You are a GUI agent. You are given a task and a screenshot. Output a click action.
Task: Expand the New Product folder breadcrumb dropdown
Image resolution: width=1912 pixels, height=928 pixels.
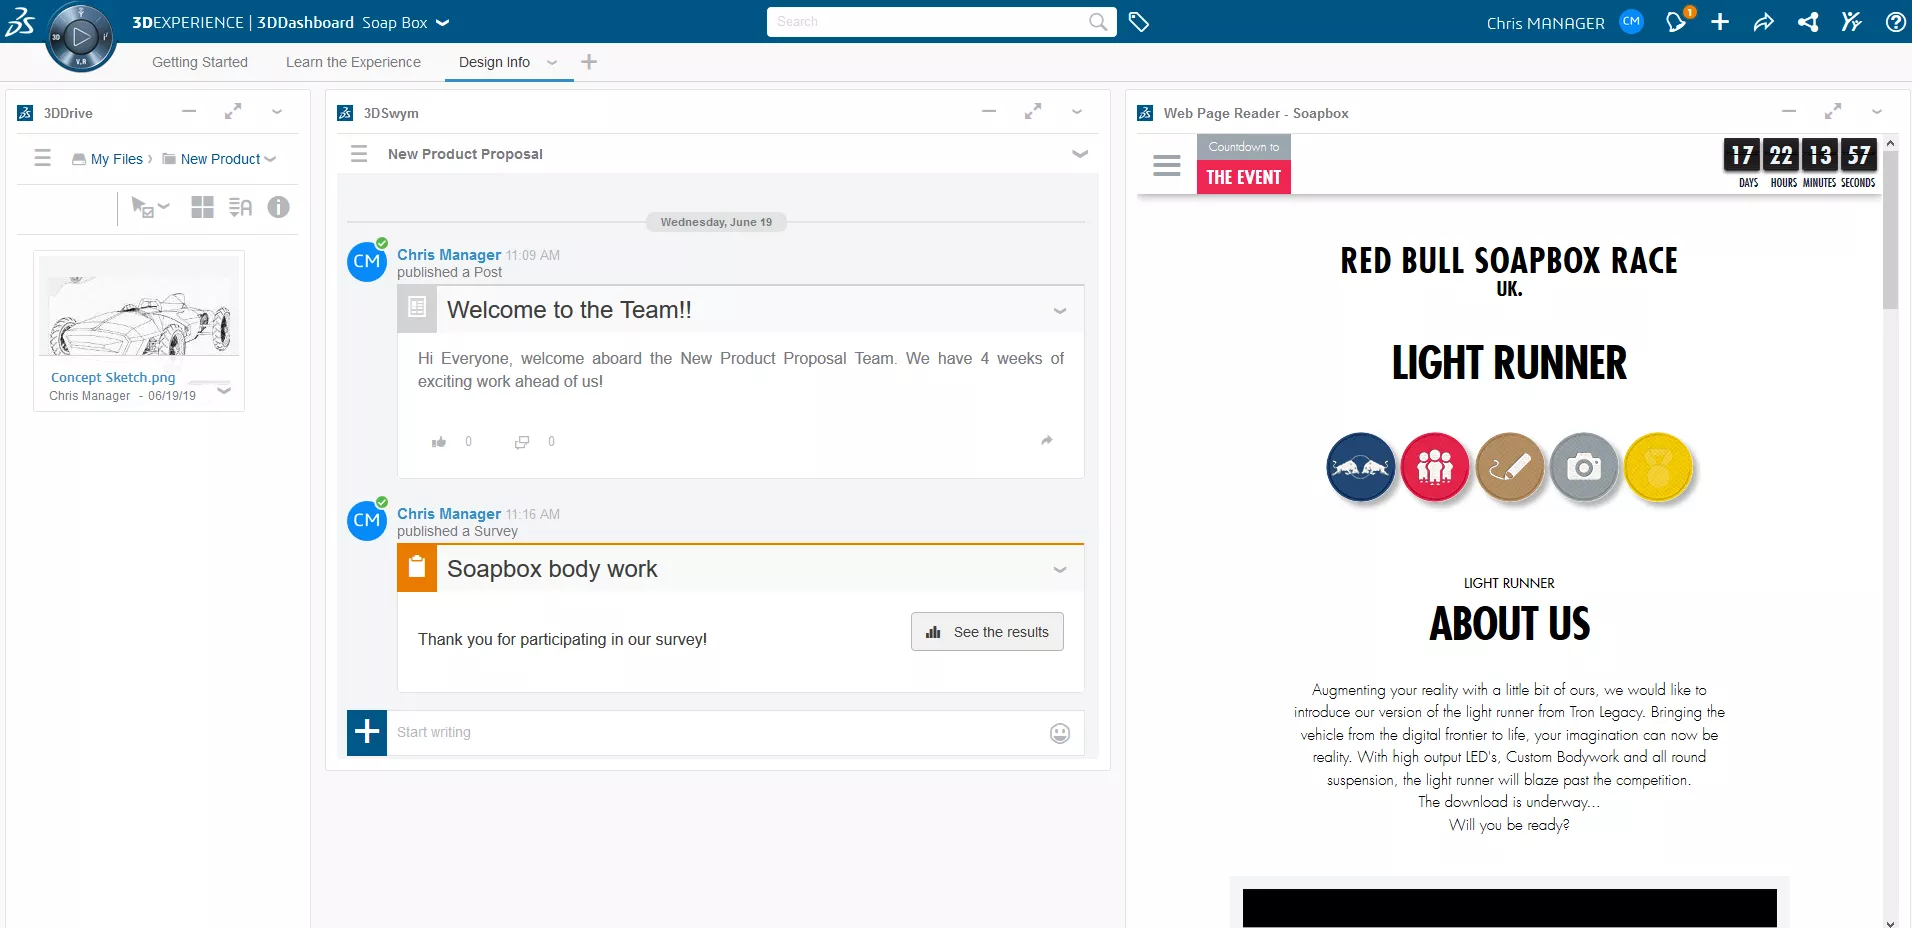[271, 159]
